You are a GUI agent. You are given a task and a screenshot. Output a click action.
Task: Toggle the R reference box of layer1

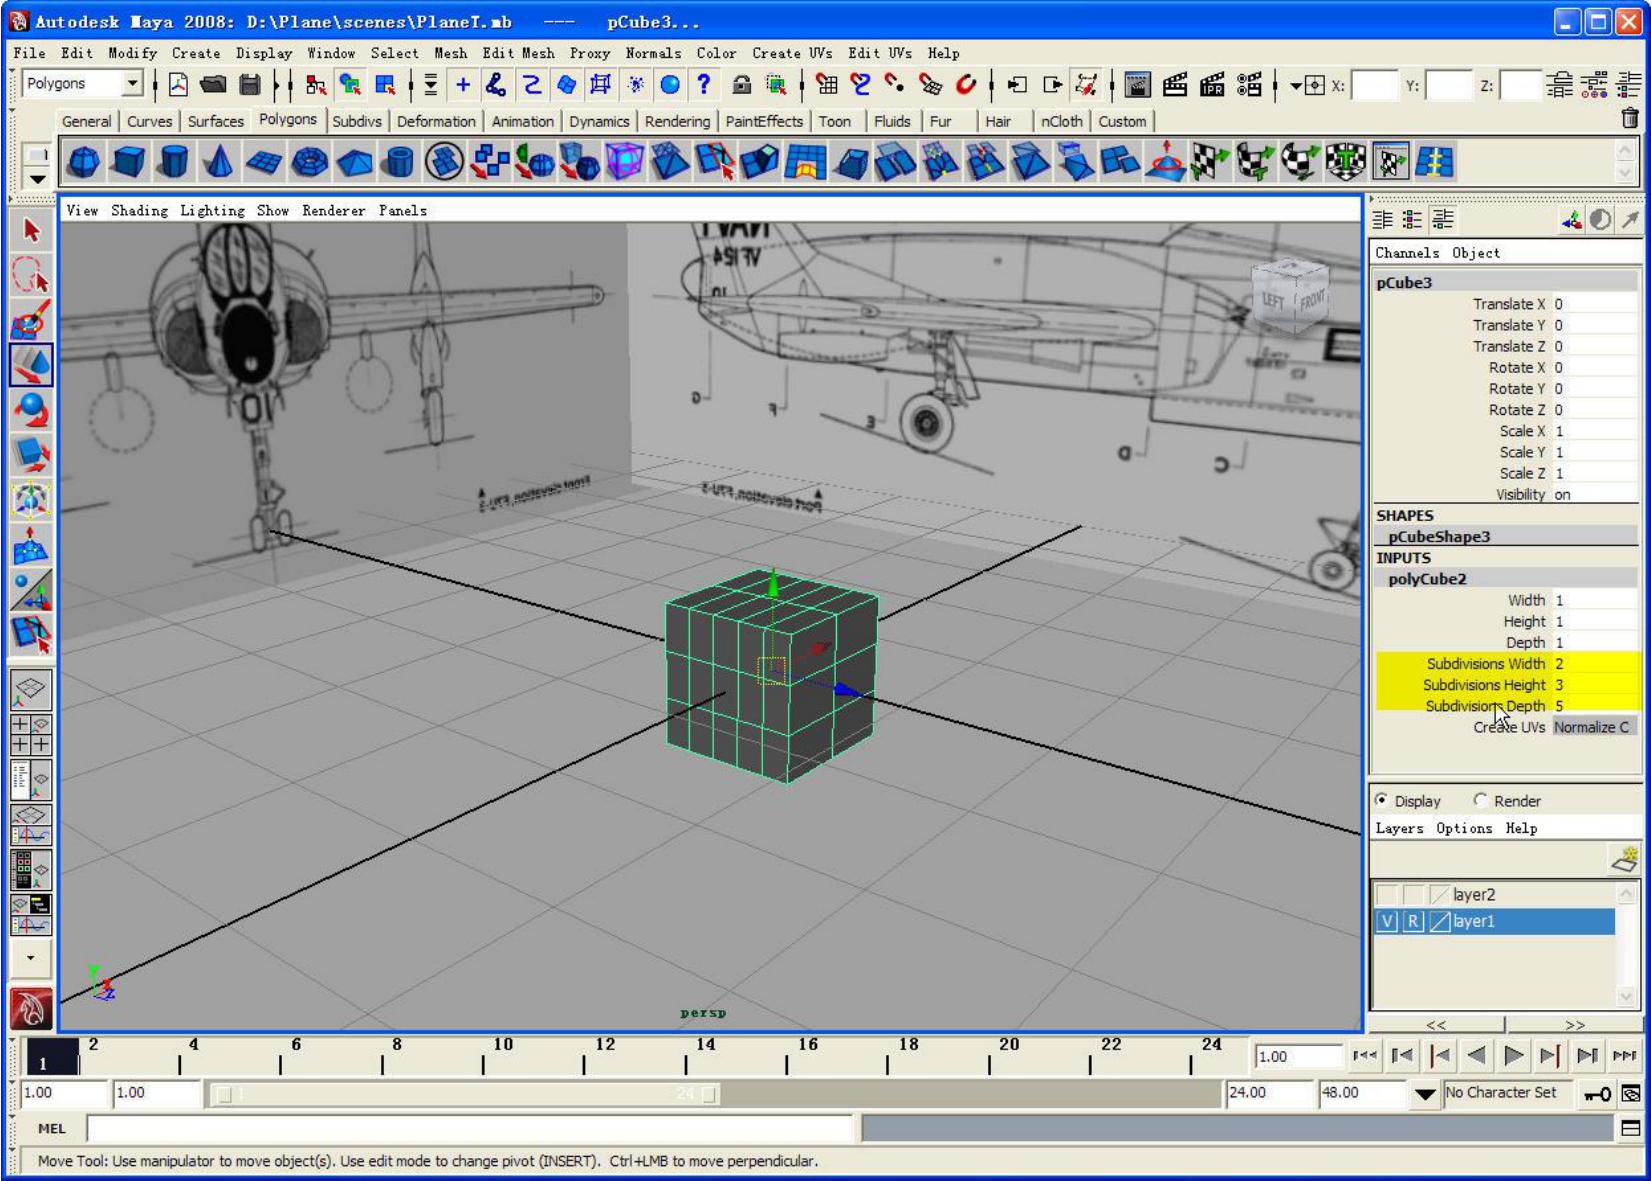tap(1412, 921)
